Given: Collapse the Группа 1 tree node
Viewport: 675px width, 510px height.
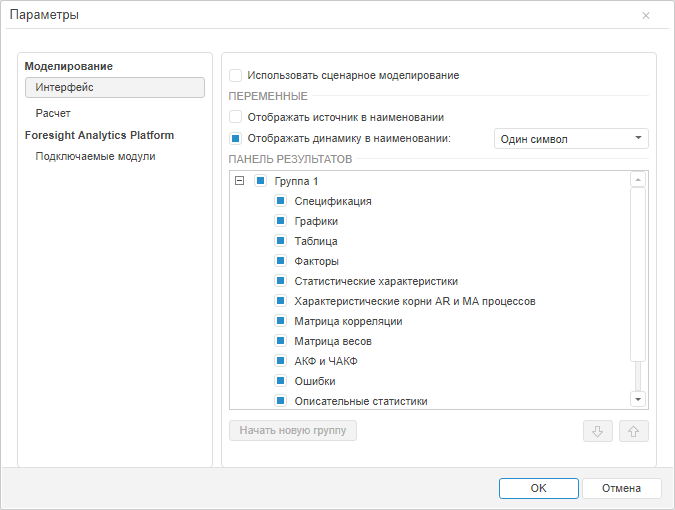Looking at the screenshot, I should [x=239, y=181].
